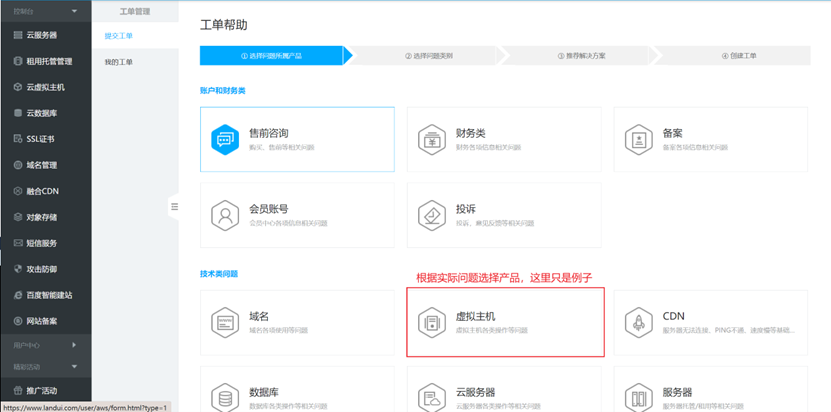Click the 投诉 category icon
The height and width of the screenshot is (412, 831).
pyautogui.click(x=432, y=215)
